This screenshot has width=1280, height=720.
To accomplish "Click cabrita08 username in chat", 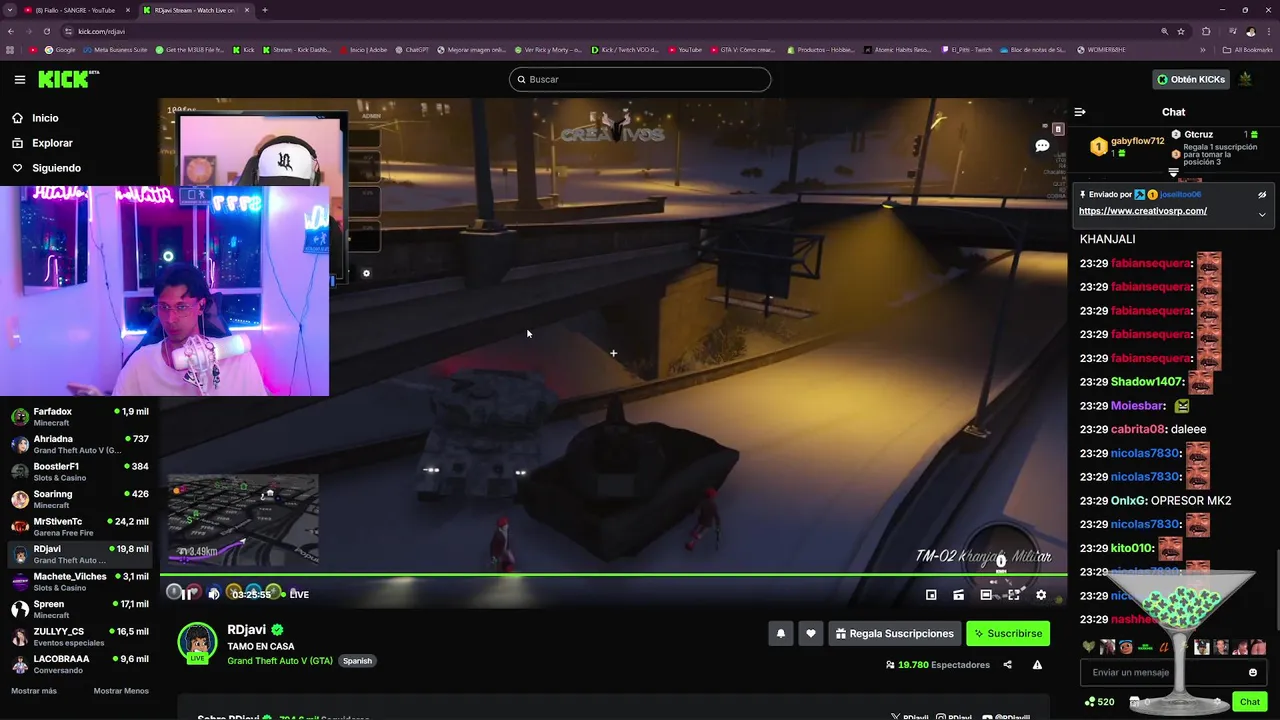I will 1137,429.
